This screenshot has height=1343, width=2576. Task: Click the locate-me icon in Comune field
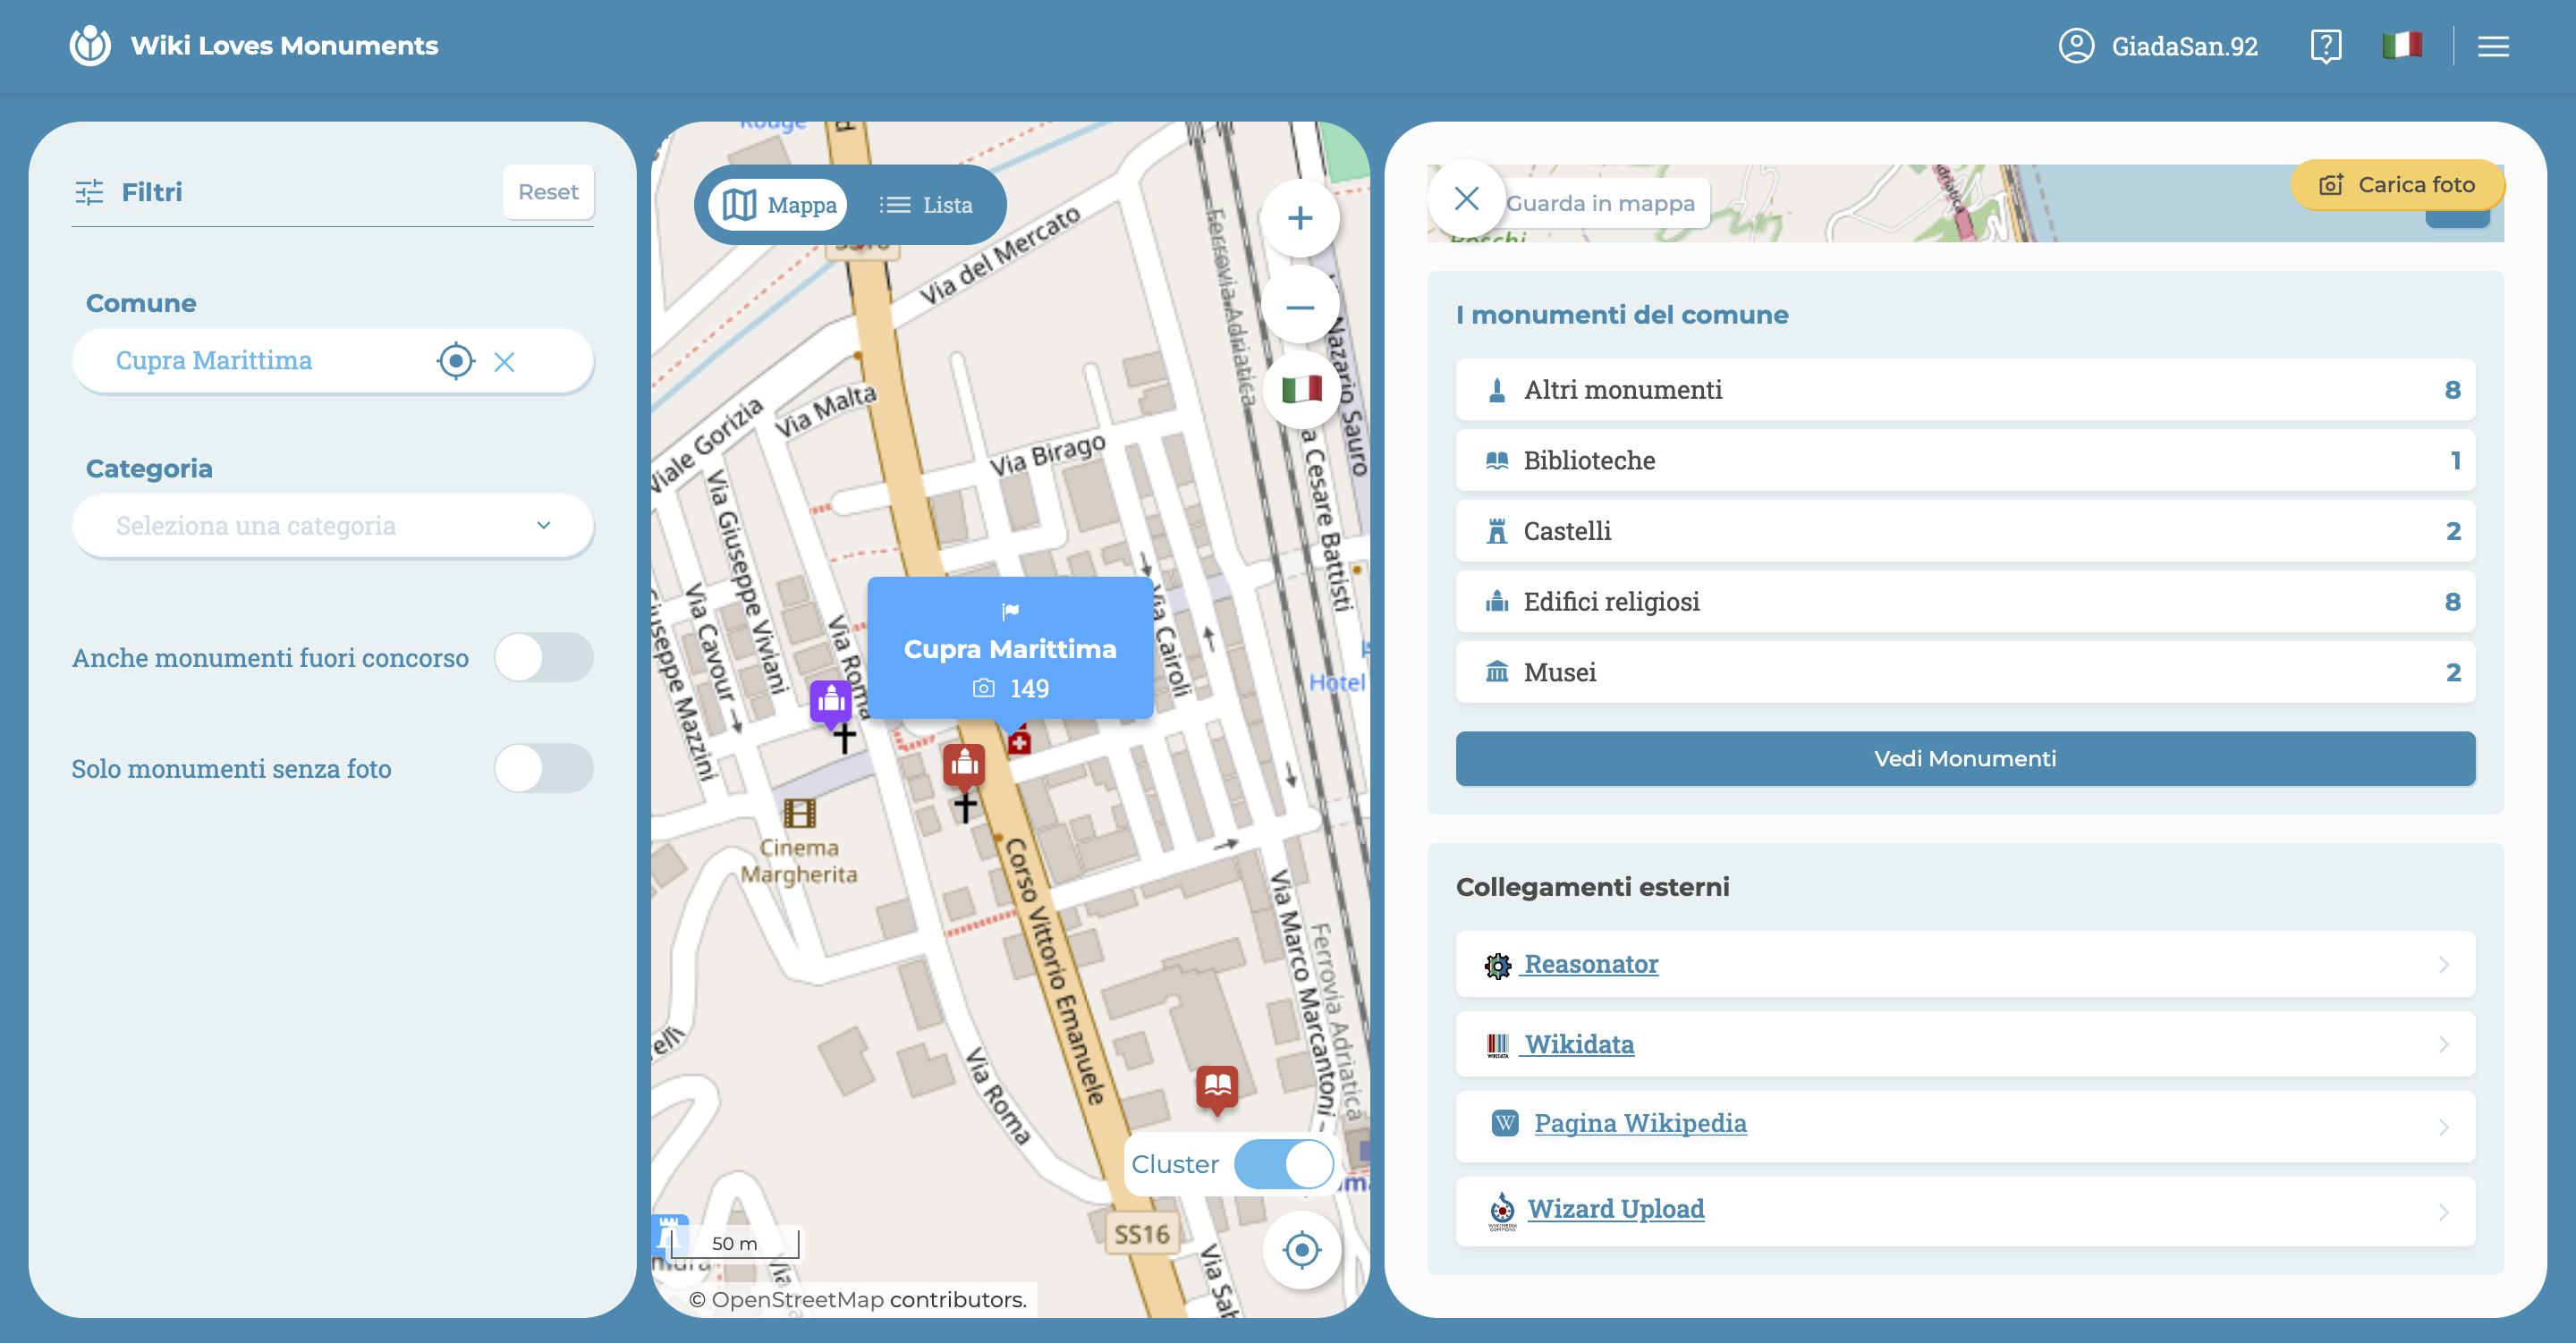(x=455, y=361)
